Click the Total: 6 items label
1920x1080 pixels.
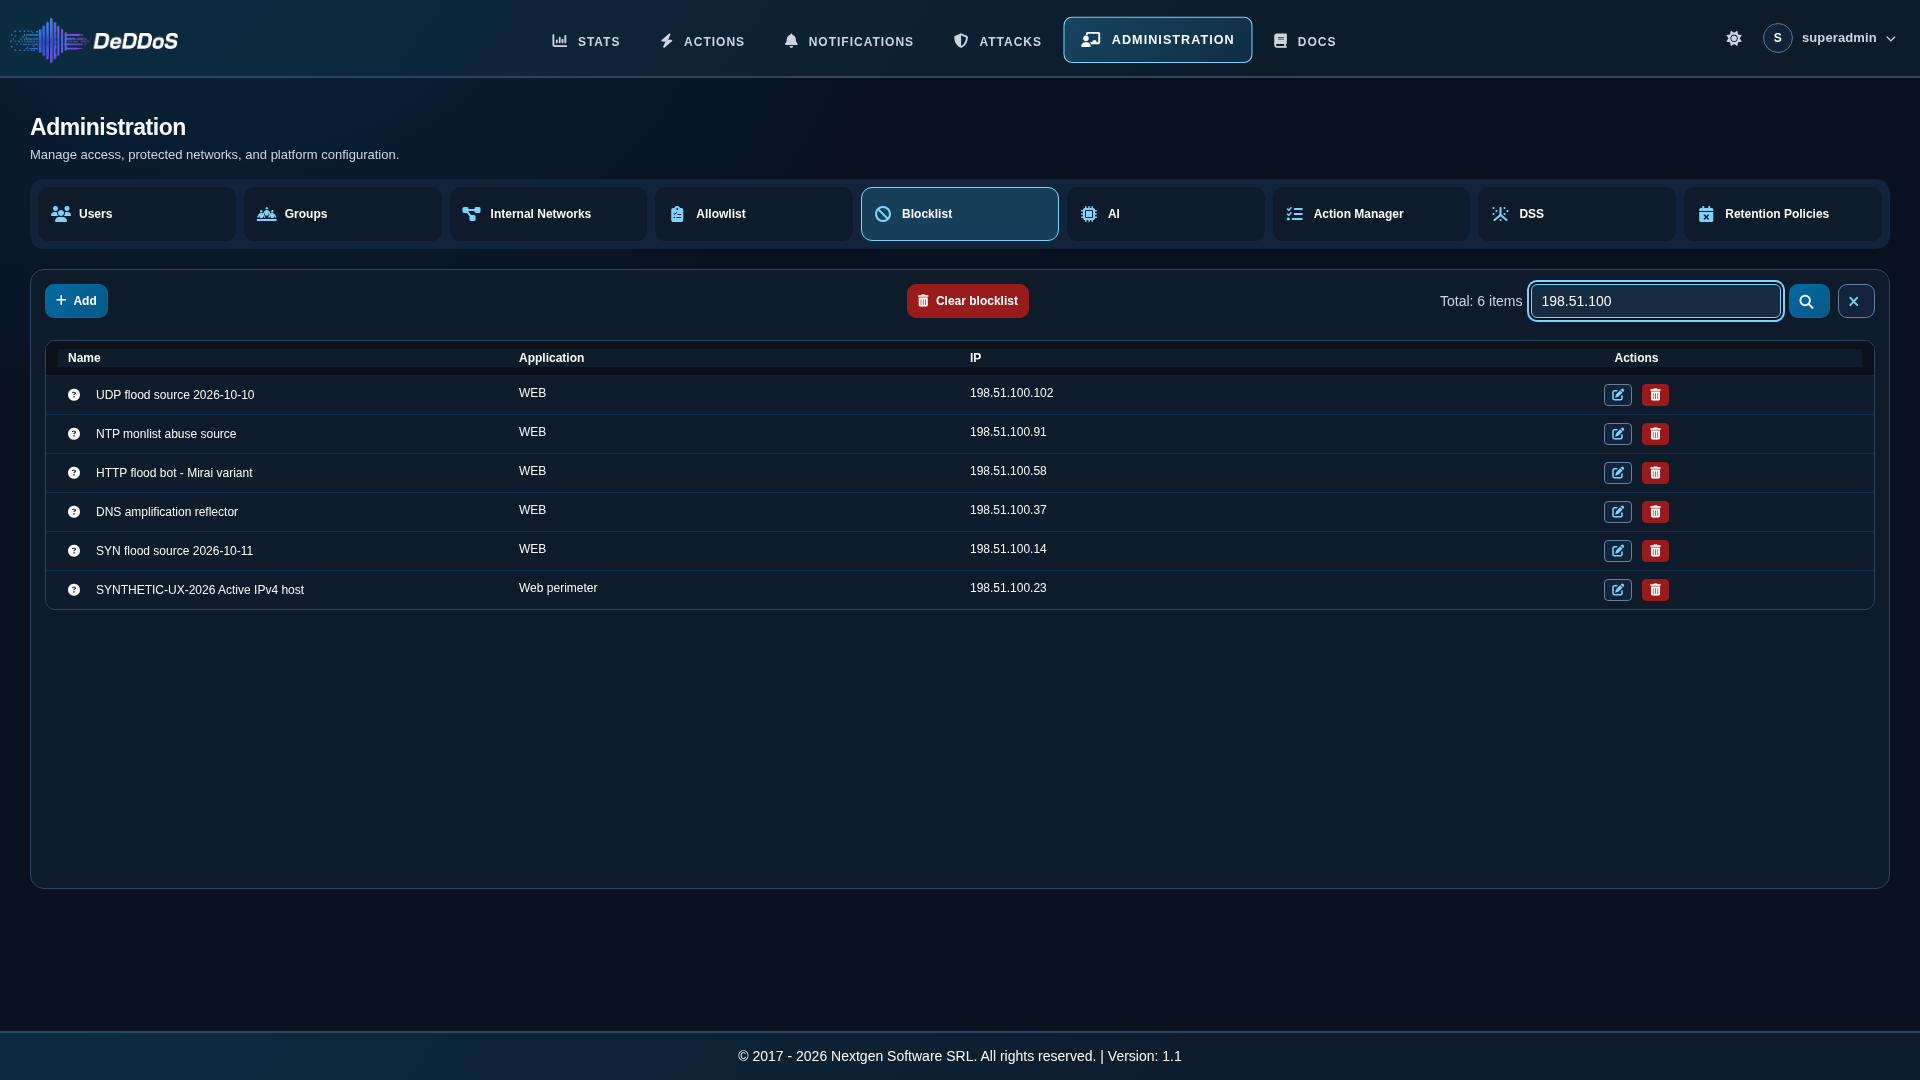[1481, 301]
